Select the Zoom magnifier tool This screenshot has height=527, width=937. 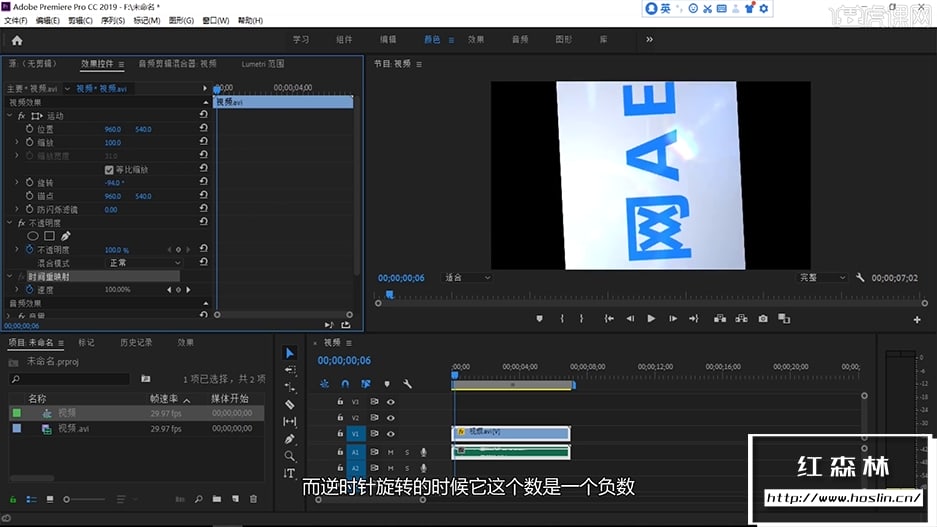point(290,456)
